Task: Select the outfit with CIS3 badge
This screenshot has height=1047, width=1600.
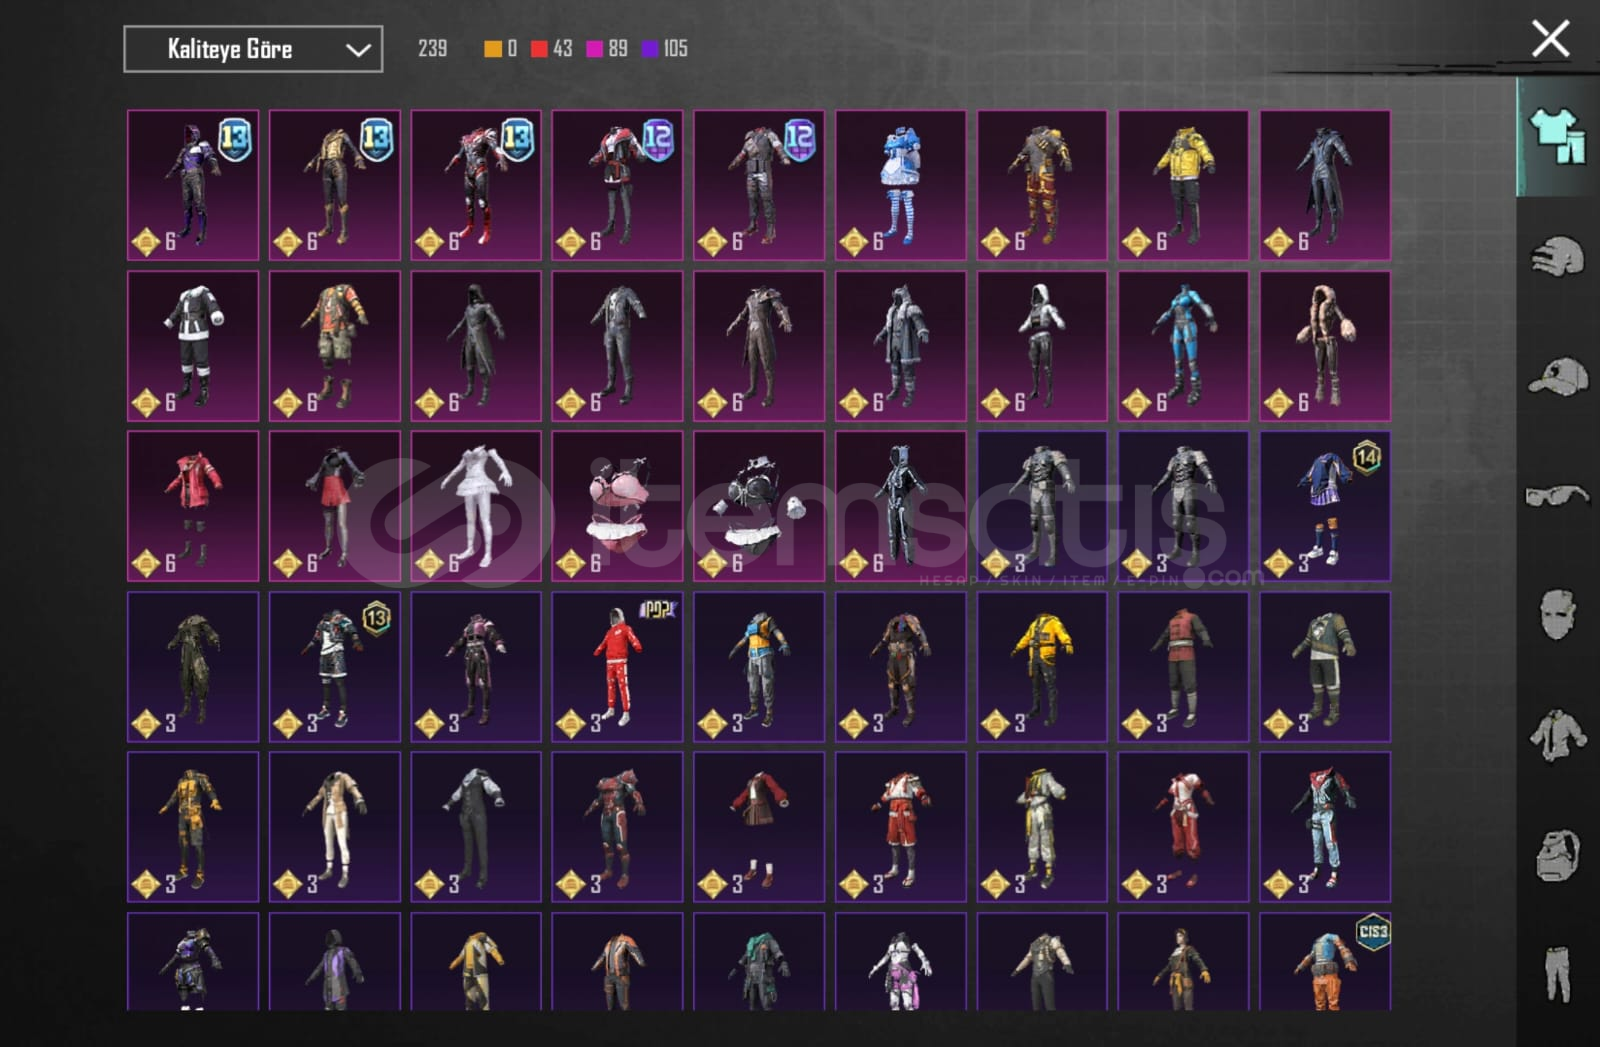Action: point(1325,960)
